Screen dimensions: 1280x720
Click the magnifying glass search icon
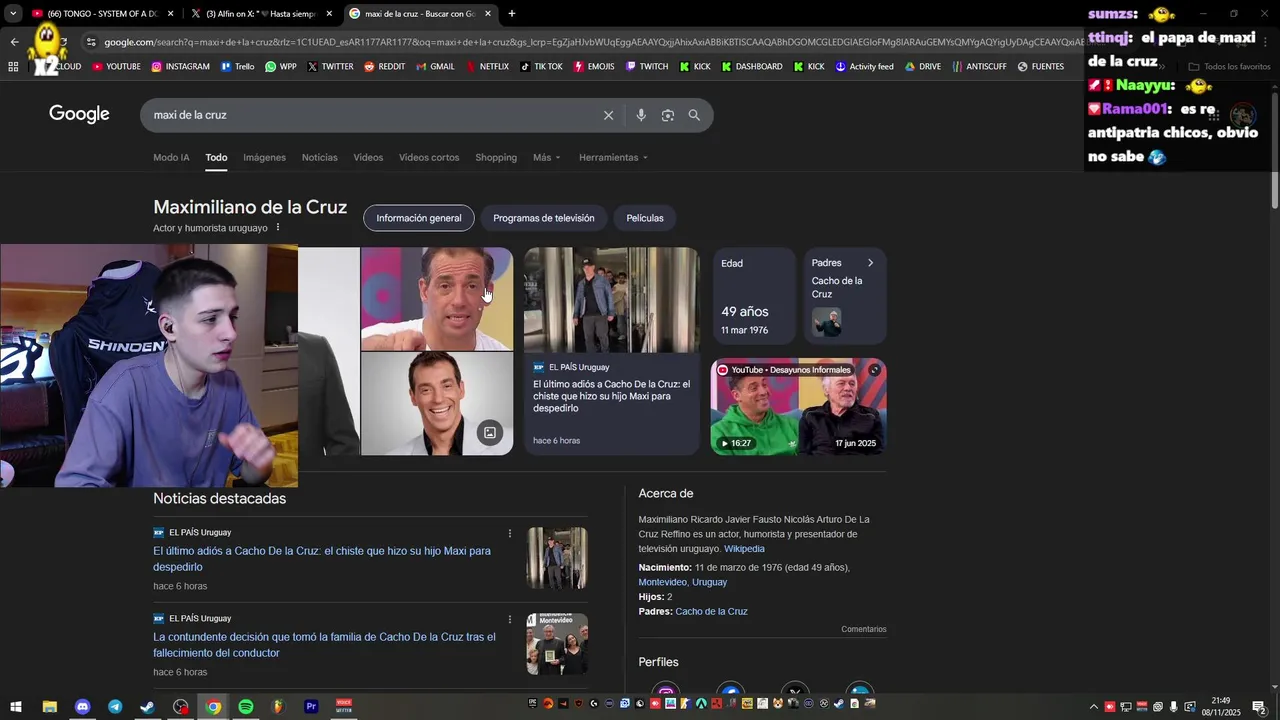pos(694,115)
